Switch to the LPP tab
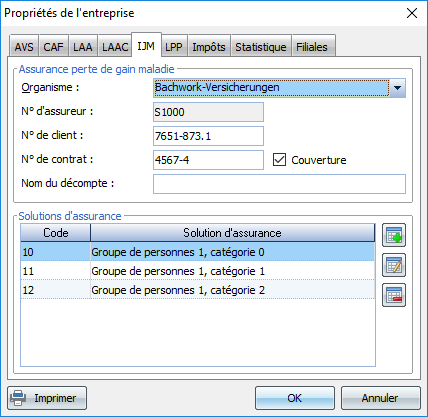The image size is (428, 417). tap(174, 47)
